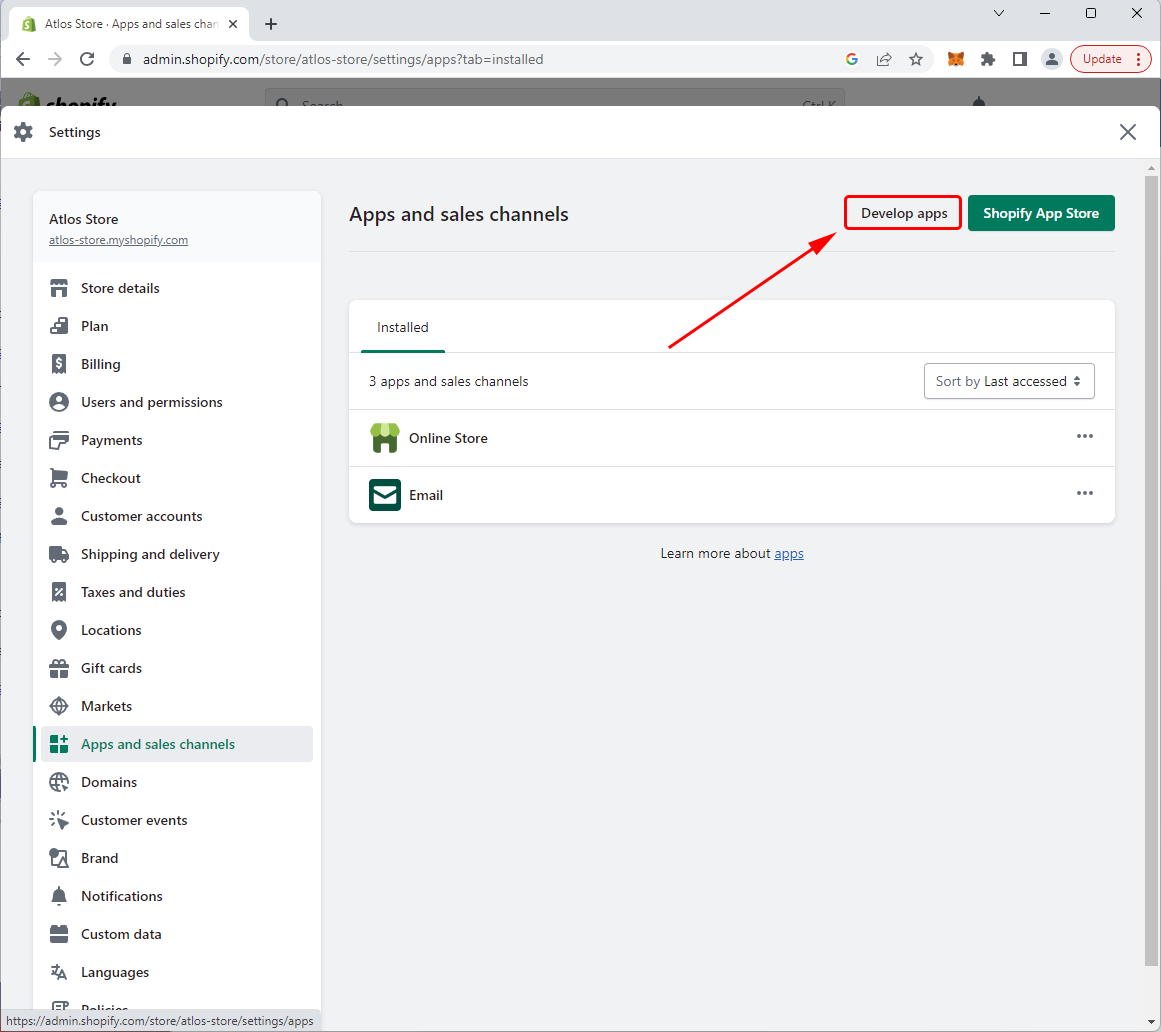Click the Markets globe icon
This screenshot has width=1161, height=1032.
click(58, 706)
